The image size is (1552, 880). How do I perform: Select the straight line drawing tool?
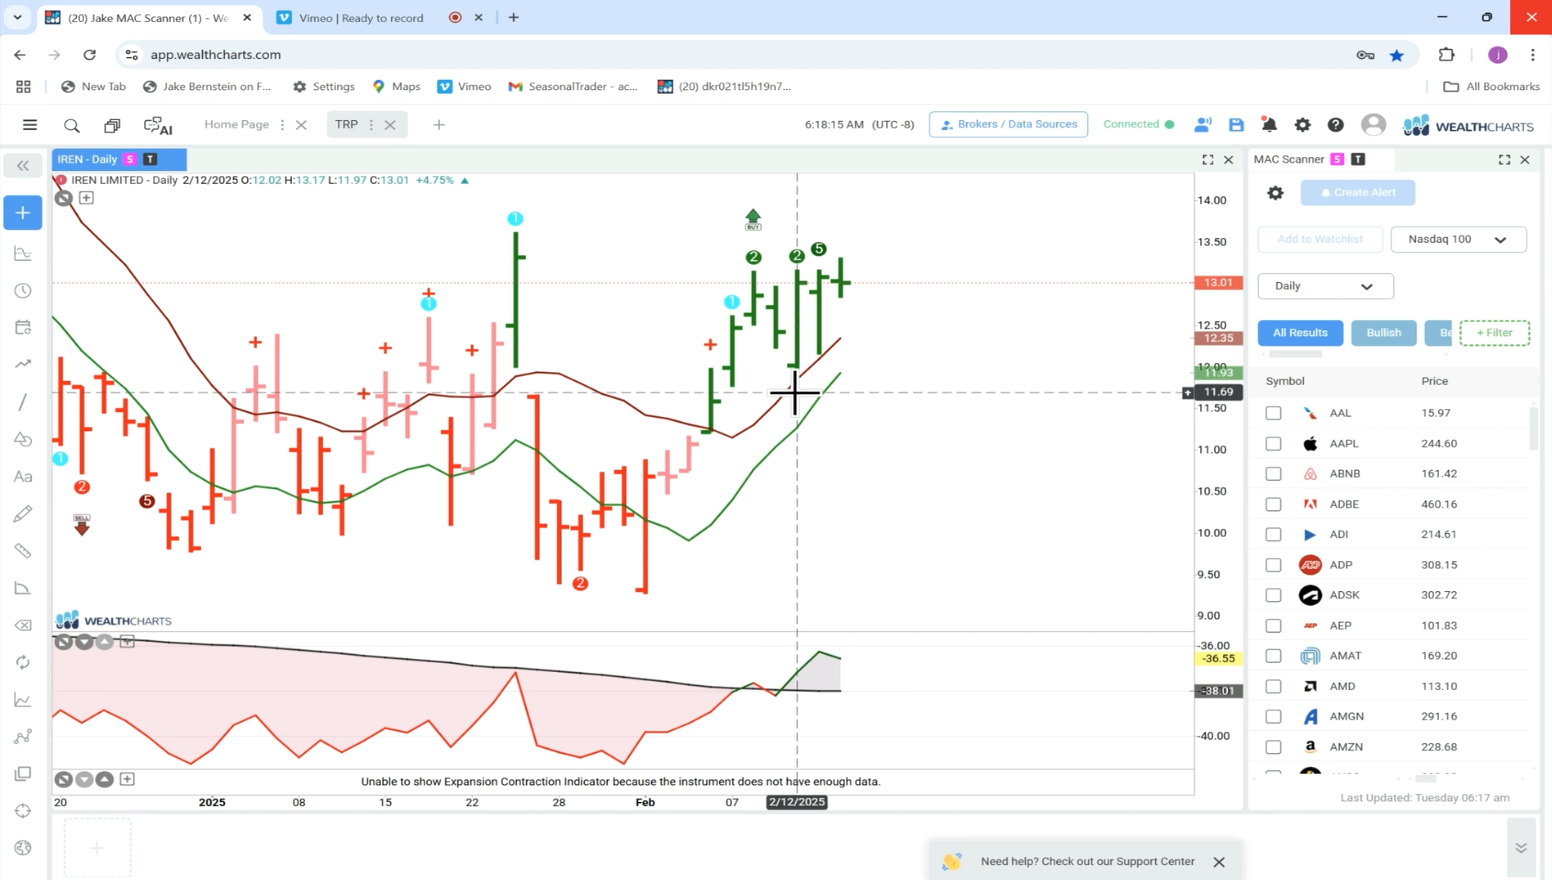coord(23,402)
